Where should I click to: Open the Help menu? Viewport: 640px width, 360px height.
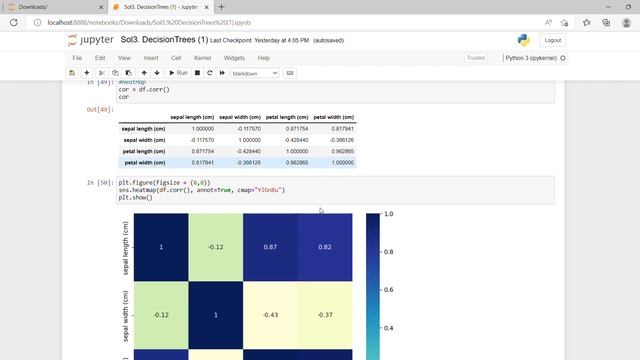coord(264,58)
